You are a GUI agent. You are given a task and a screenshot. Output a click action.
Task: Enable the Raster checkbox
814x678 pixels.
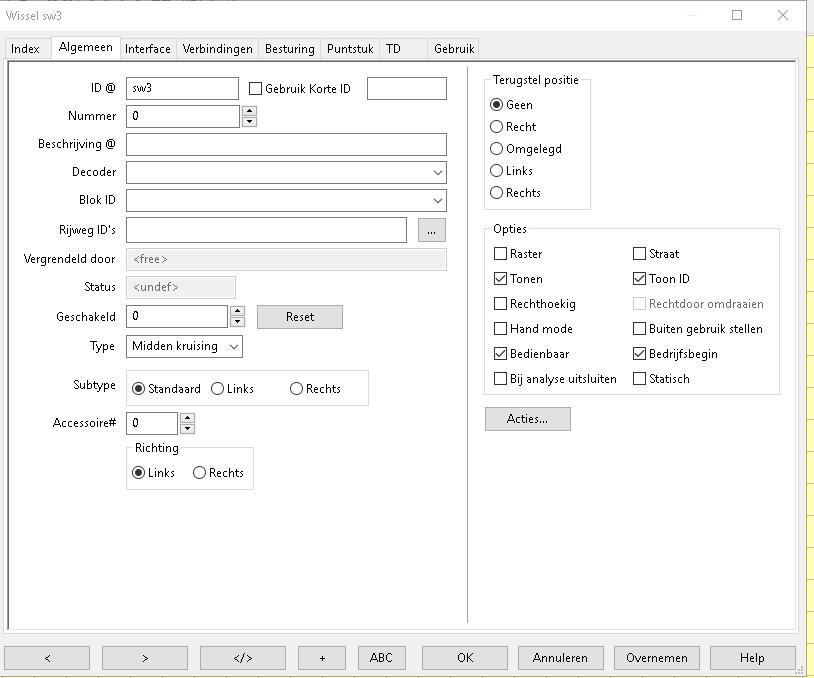tap(501, 254)
